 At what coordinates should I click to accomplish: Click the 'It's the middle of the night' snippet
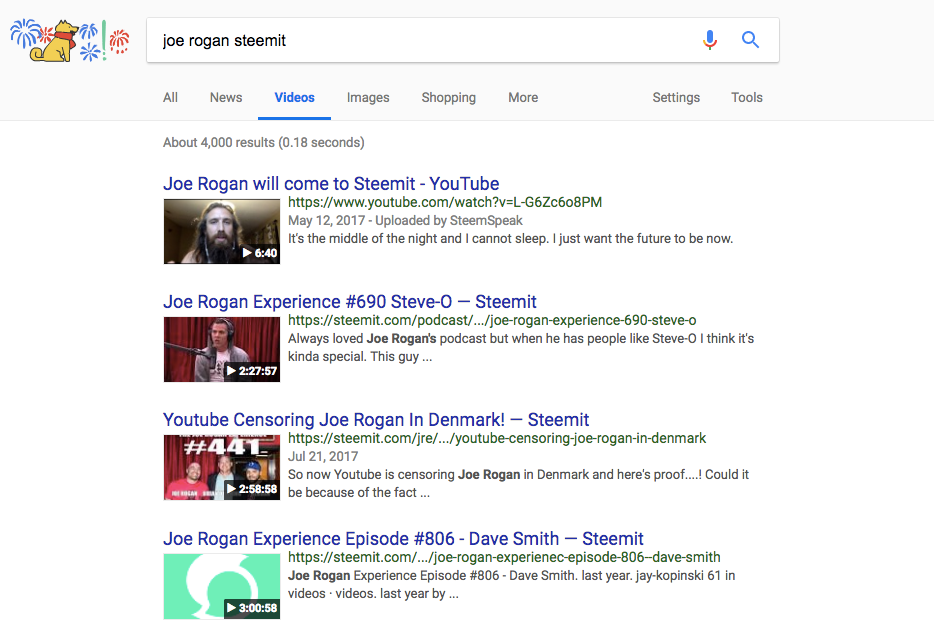(510, 239)
